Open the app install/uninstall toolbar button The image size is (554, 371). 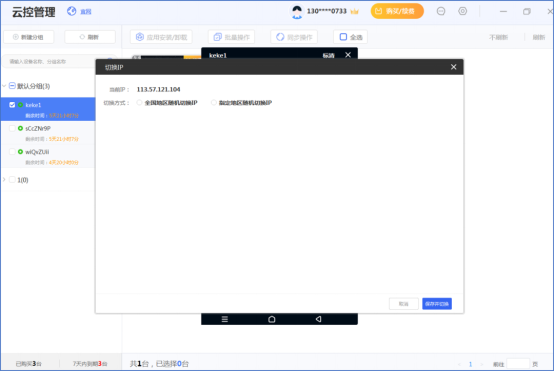click(161, 37)
